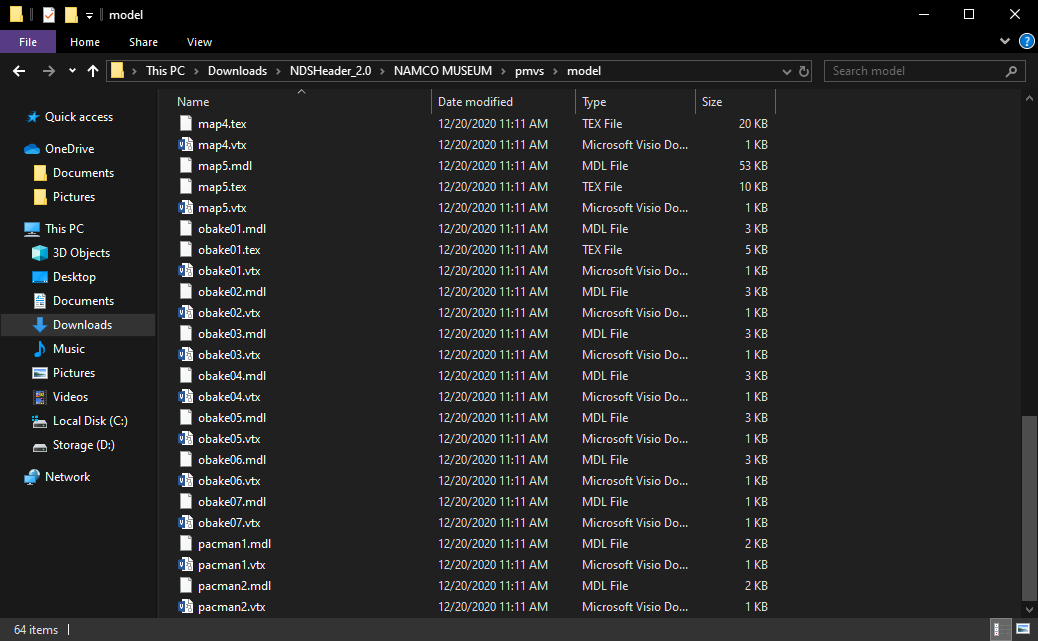This screenshot has height=641, width=1038.
Task: Select Quick access in the sidebar
Action: click(79, 117)
